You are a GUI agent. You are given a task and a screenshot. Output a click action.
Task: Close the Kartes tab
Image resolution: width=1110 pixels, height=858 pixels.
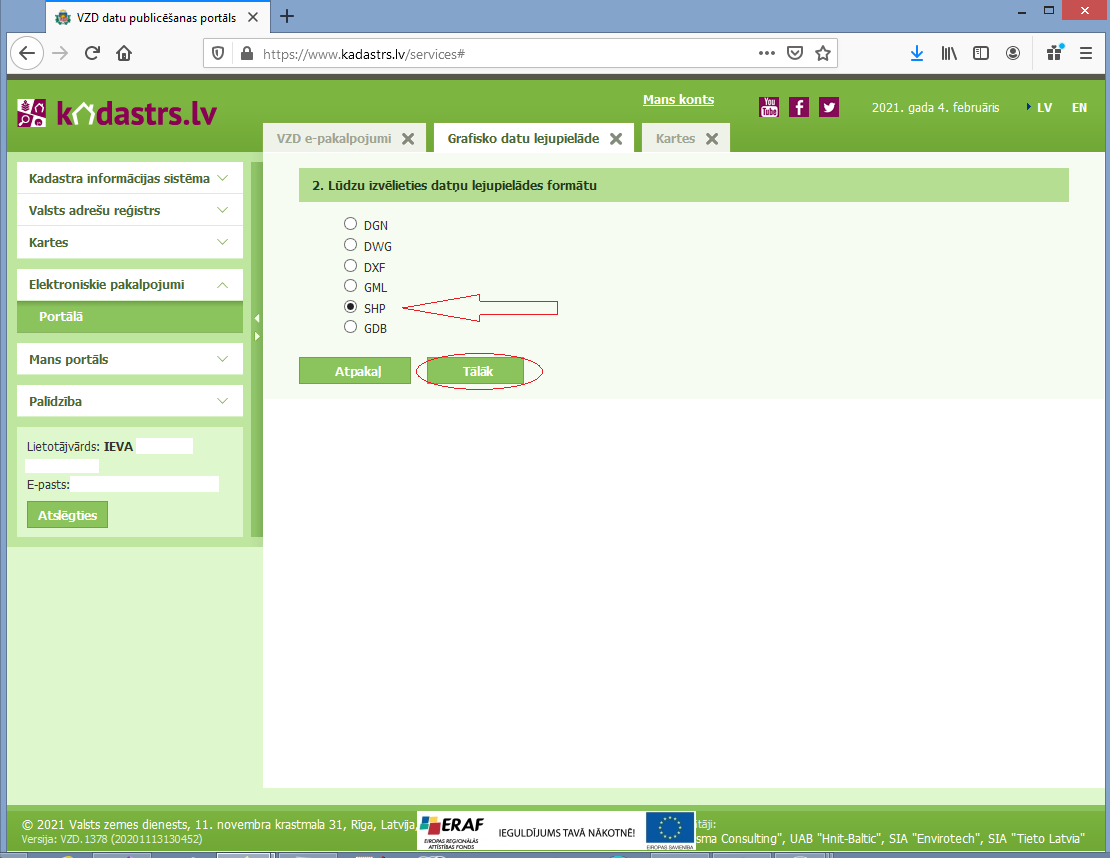712,139
